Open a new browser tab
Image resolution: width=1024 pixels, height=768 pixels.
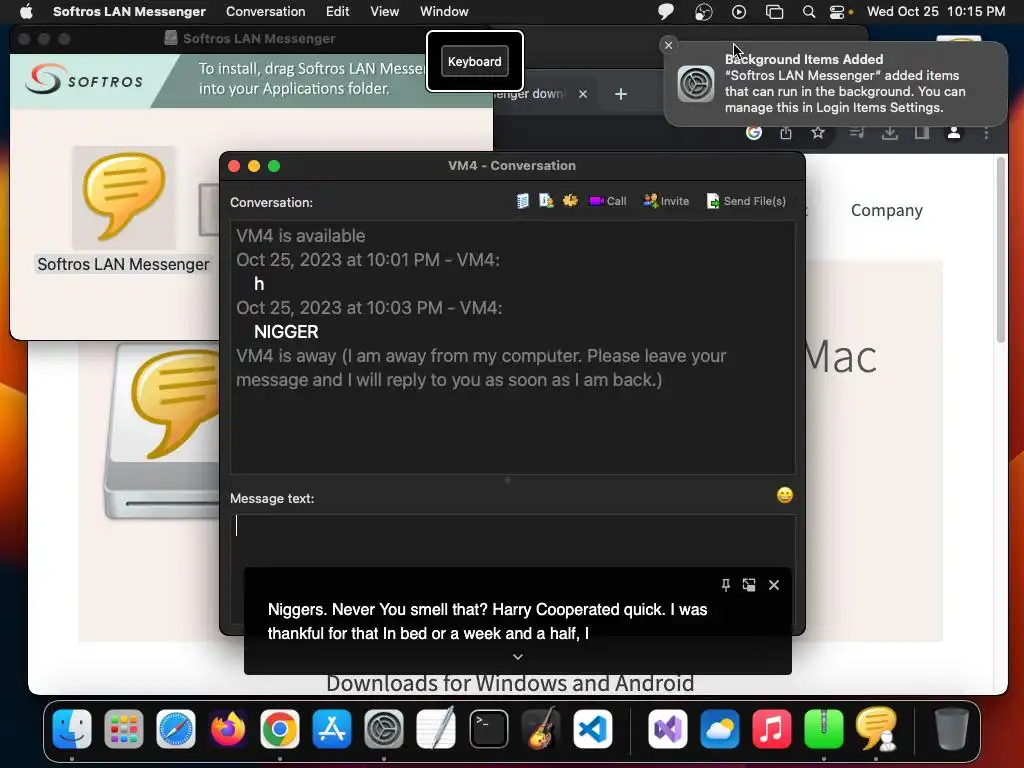[x=621, y=94]
